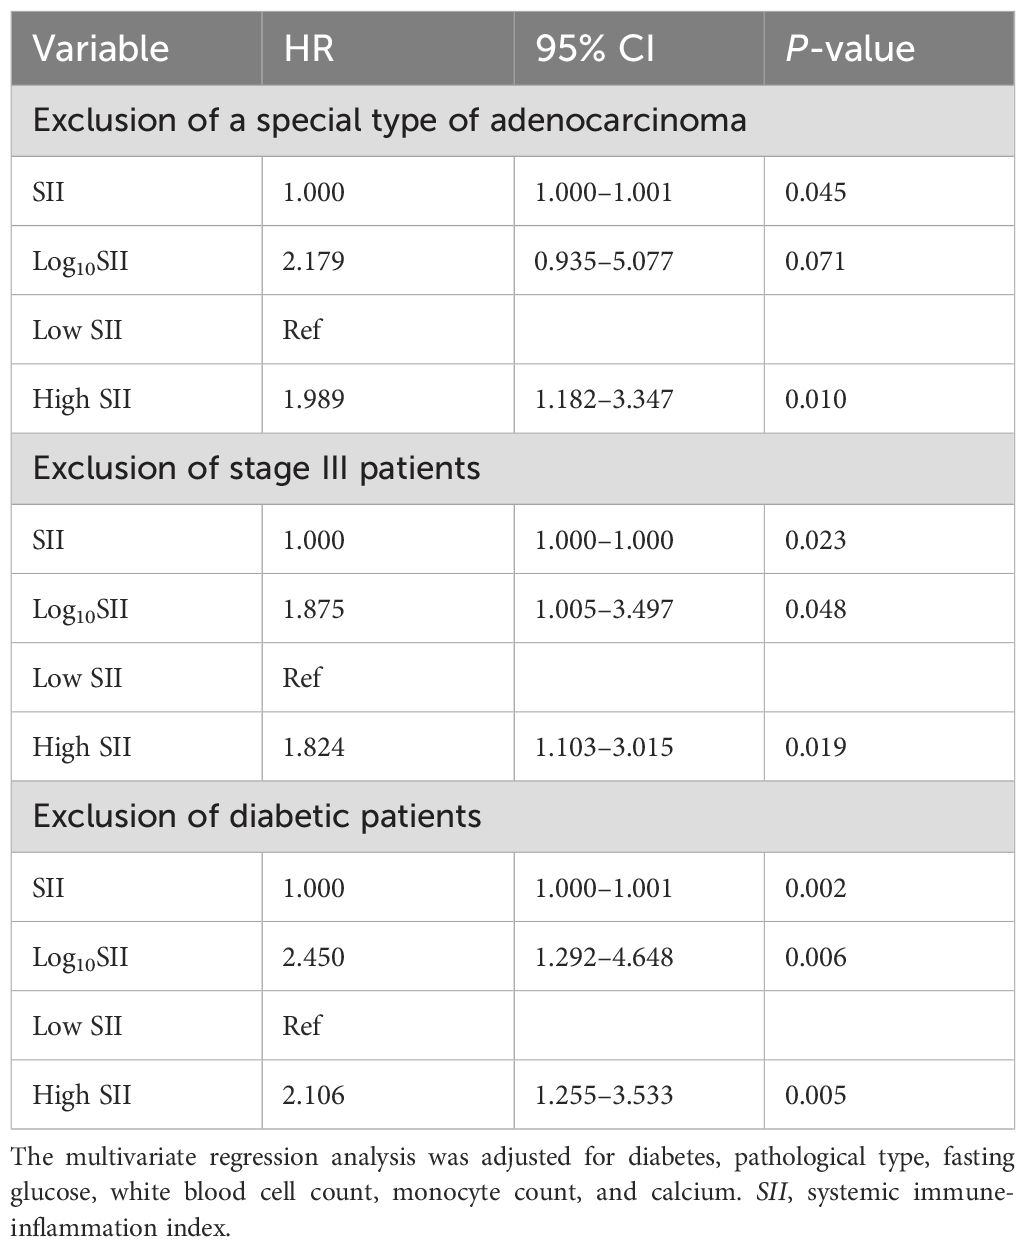Screen dimensions: 1026x1247
Task: Select the HR value 1.989
Action: (x=314, y=399)
